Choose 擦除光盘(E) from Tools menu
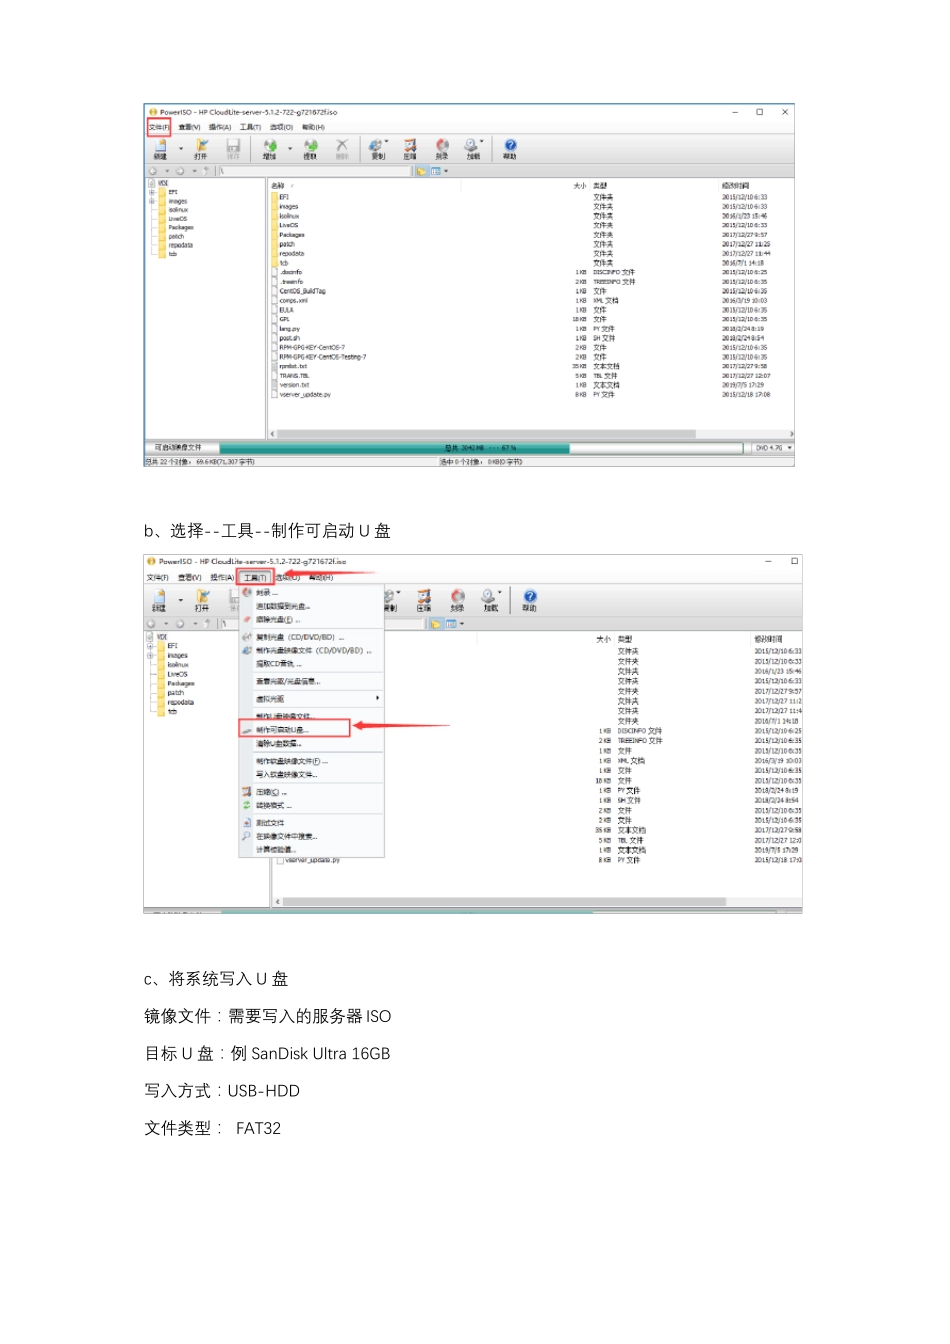950x1344 pixels. click(312, 620)
